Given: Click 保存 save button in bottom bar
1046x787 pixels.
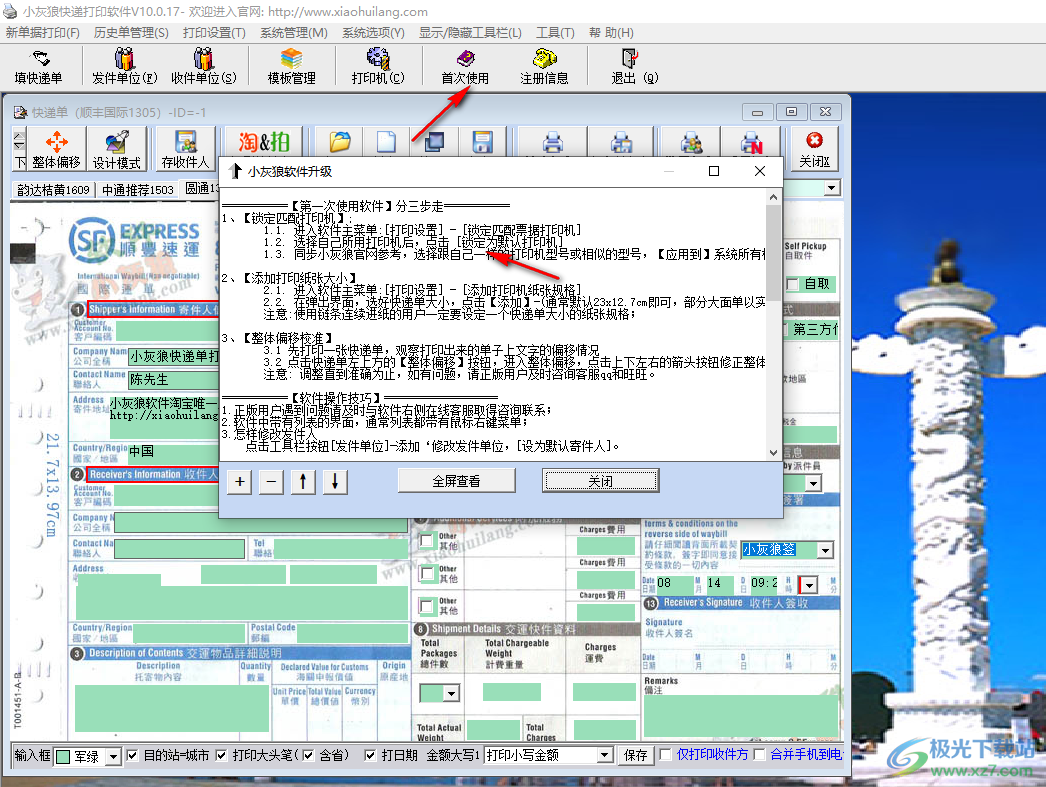Looking at the screenshot, I should pyautogui.click(x=636, y=755).
